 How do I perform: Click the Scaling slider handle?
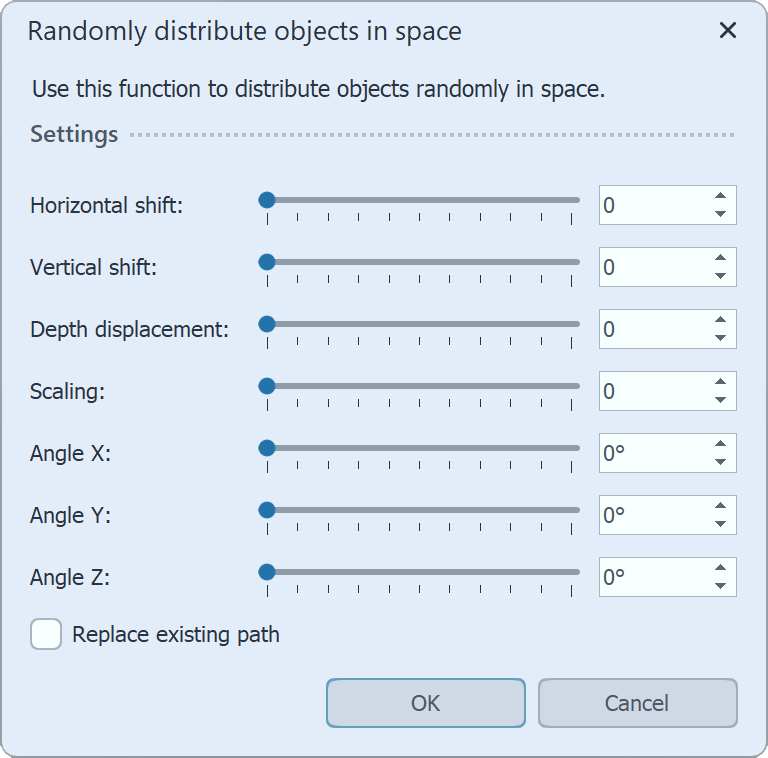[267, 386]
